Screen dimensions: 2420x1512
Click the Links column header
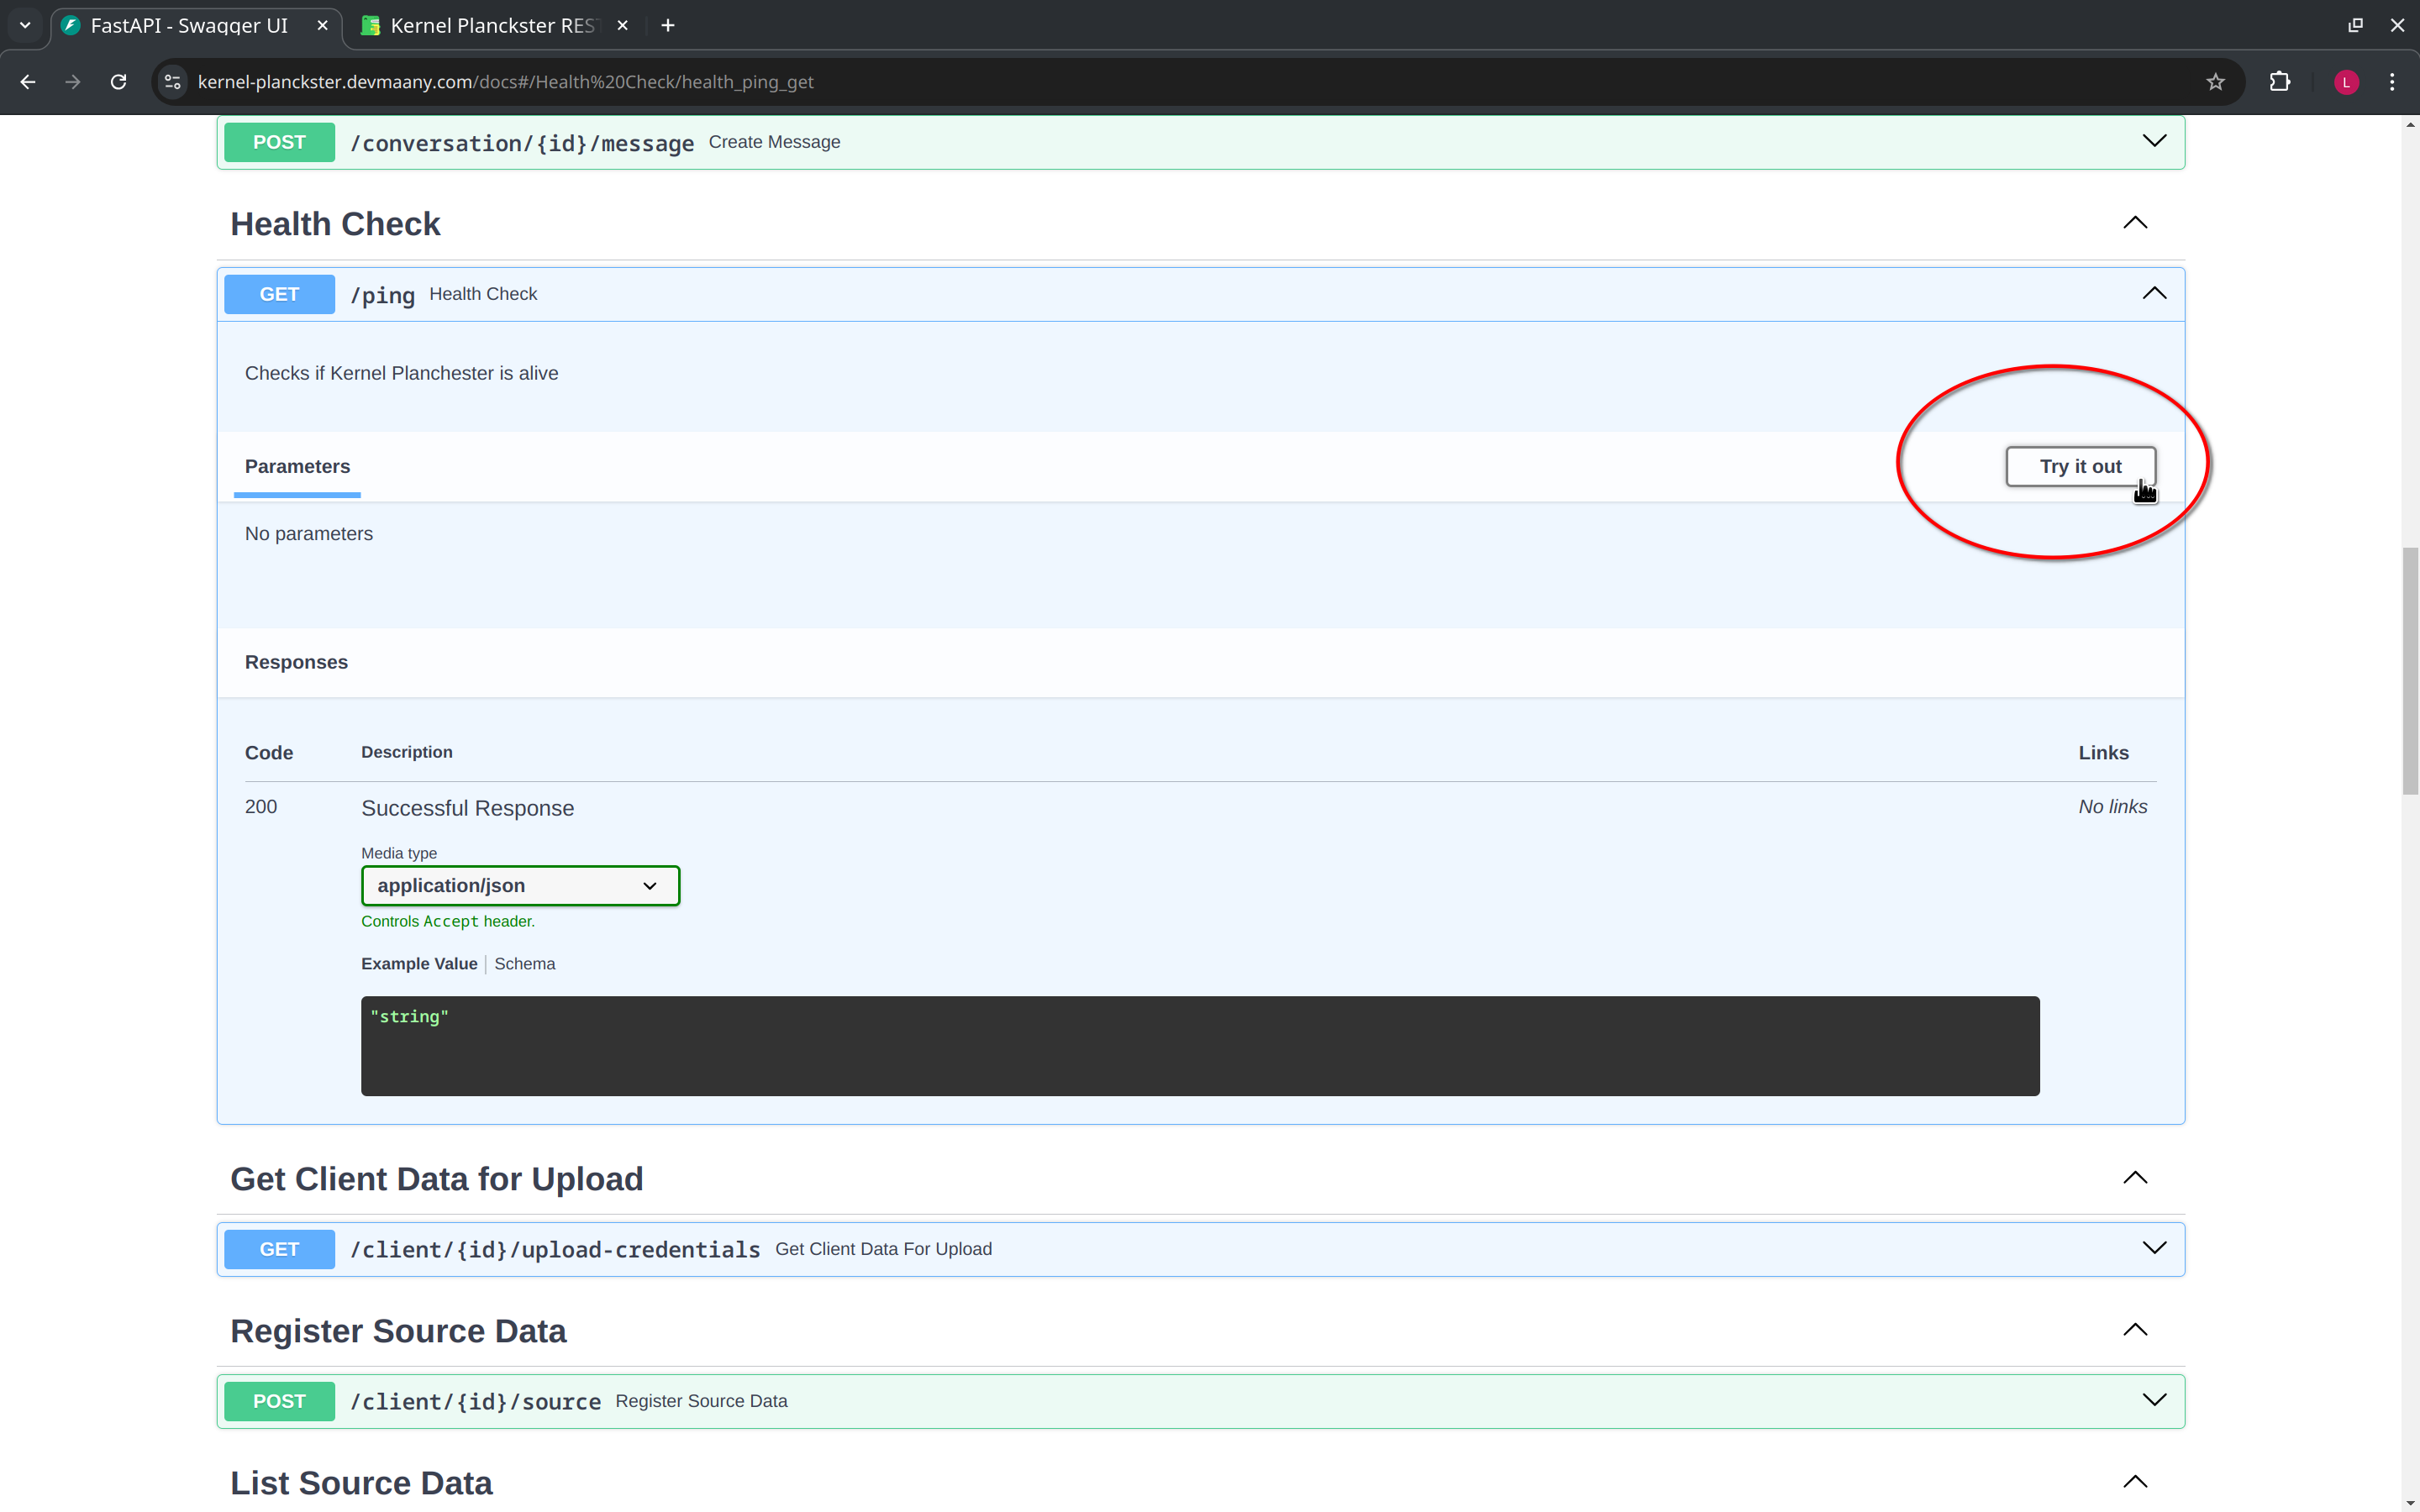point(2103,753)
